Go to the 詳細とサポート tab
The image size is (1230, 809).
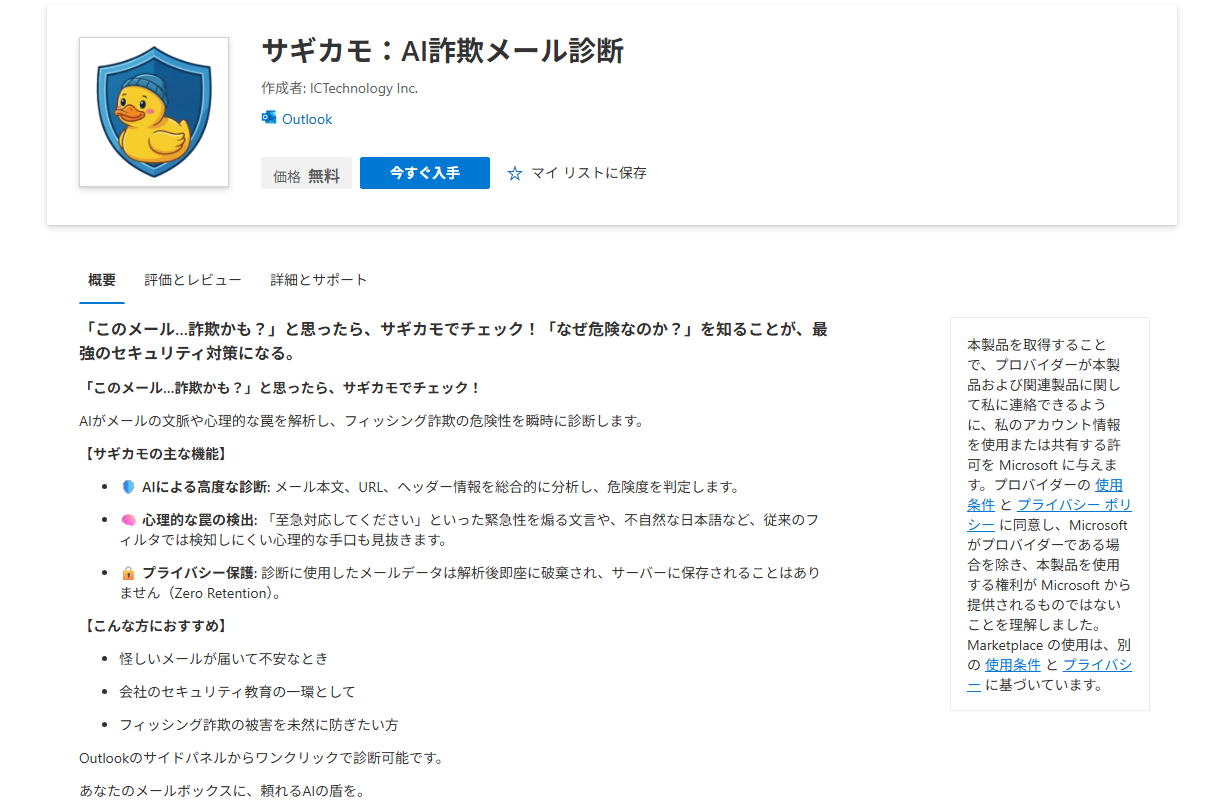319,280
